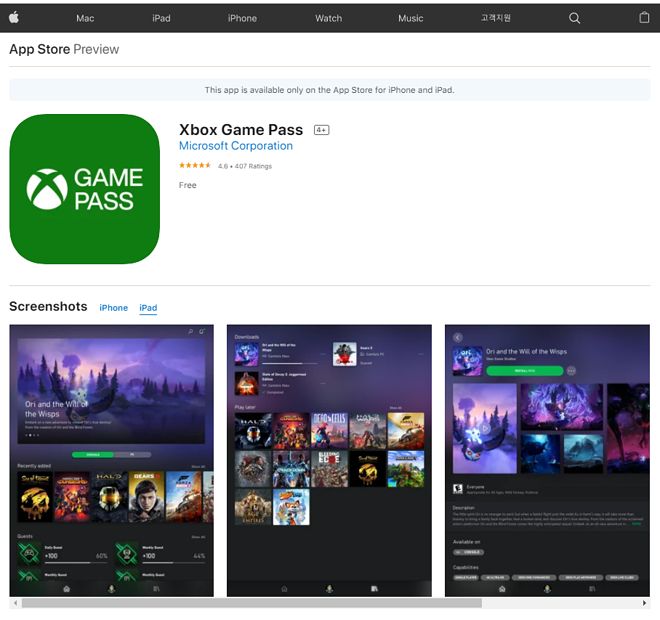
Task: Open the search magnifier icon
Action: click(x=574, y=18)
